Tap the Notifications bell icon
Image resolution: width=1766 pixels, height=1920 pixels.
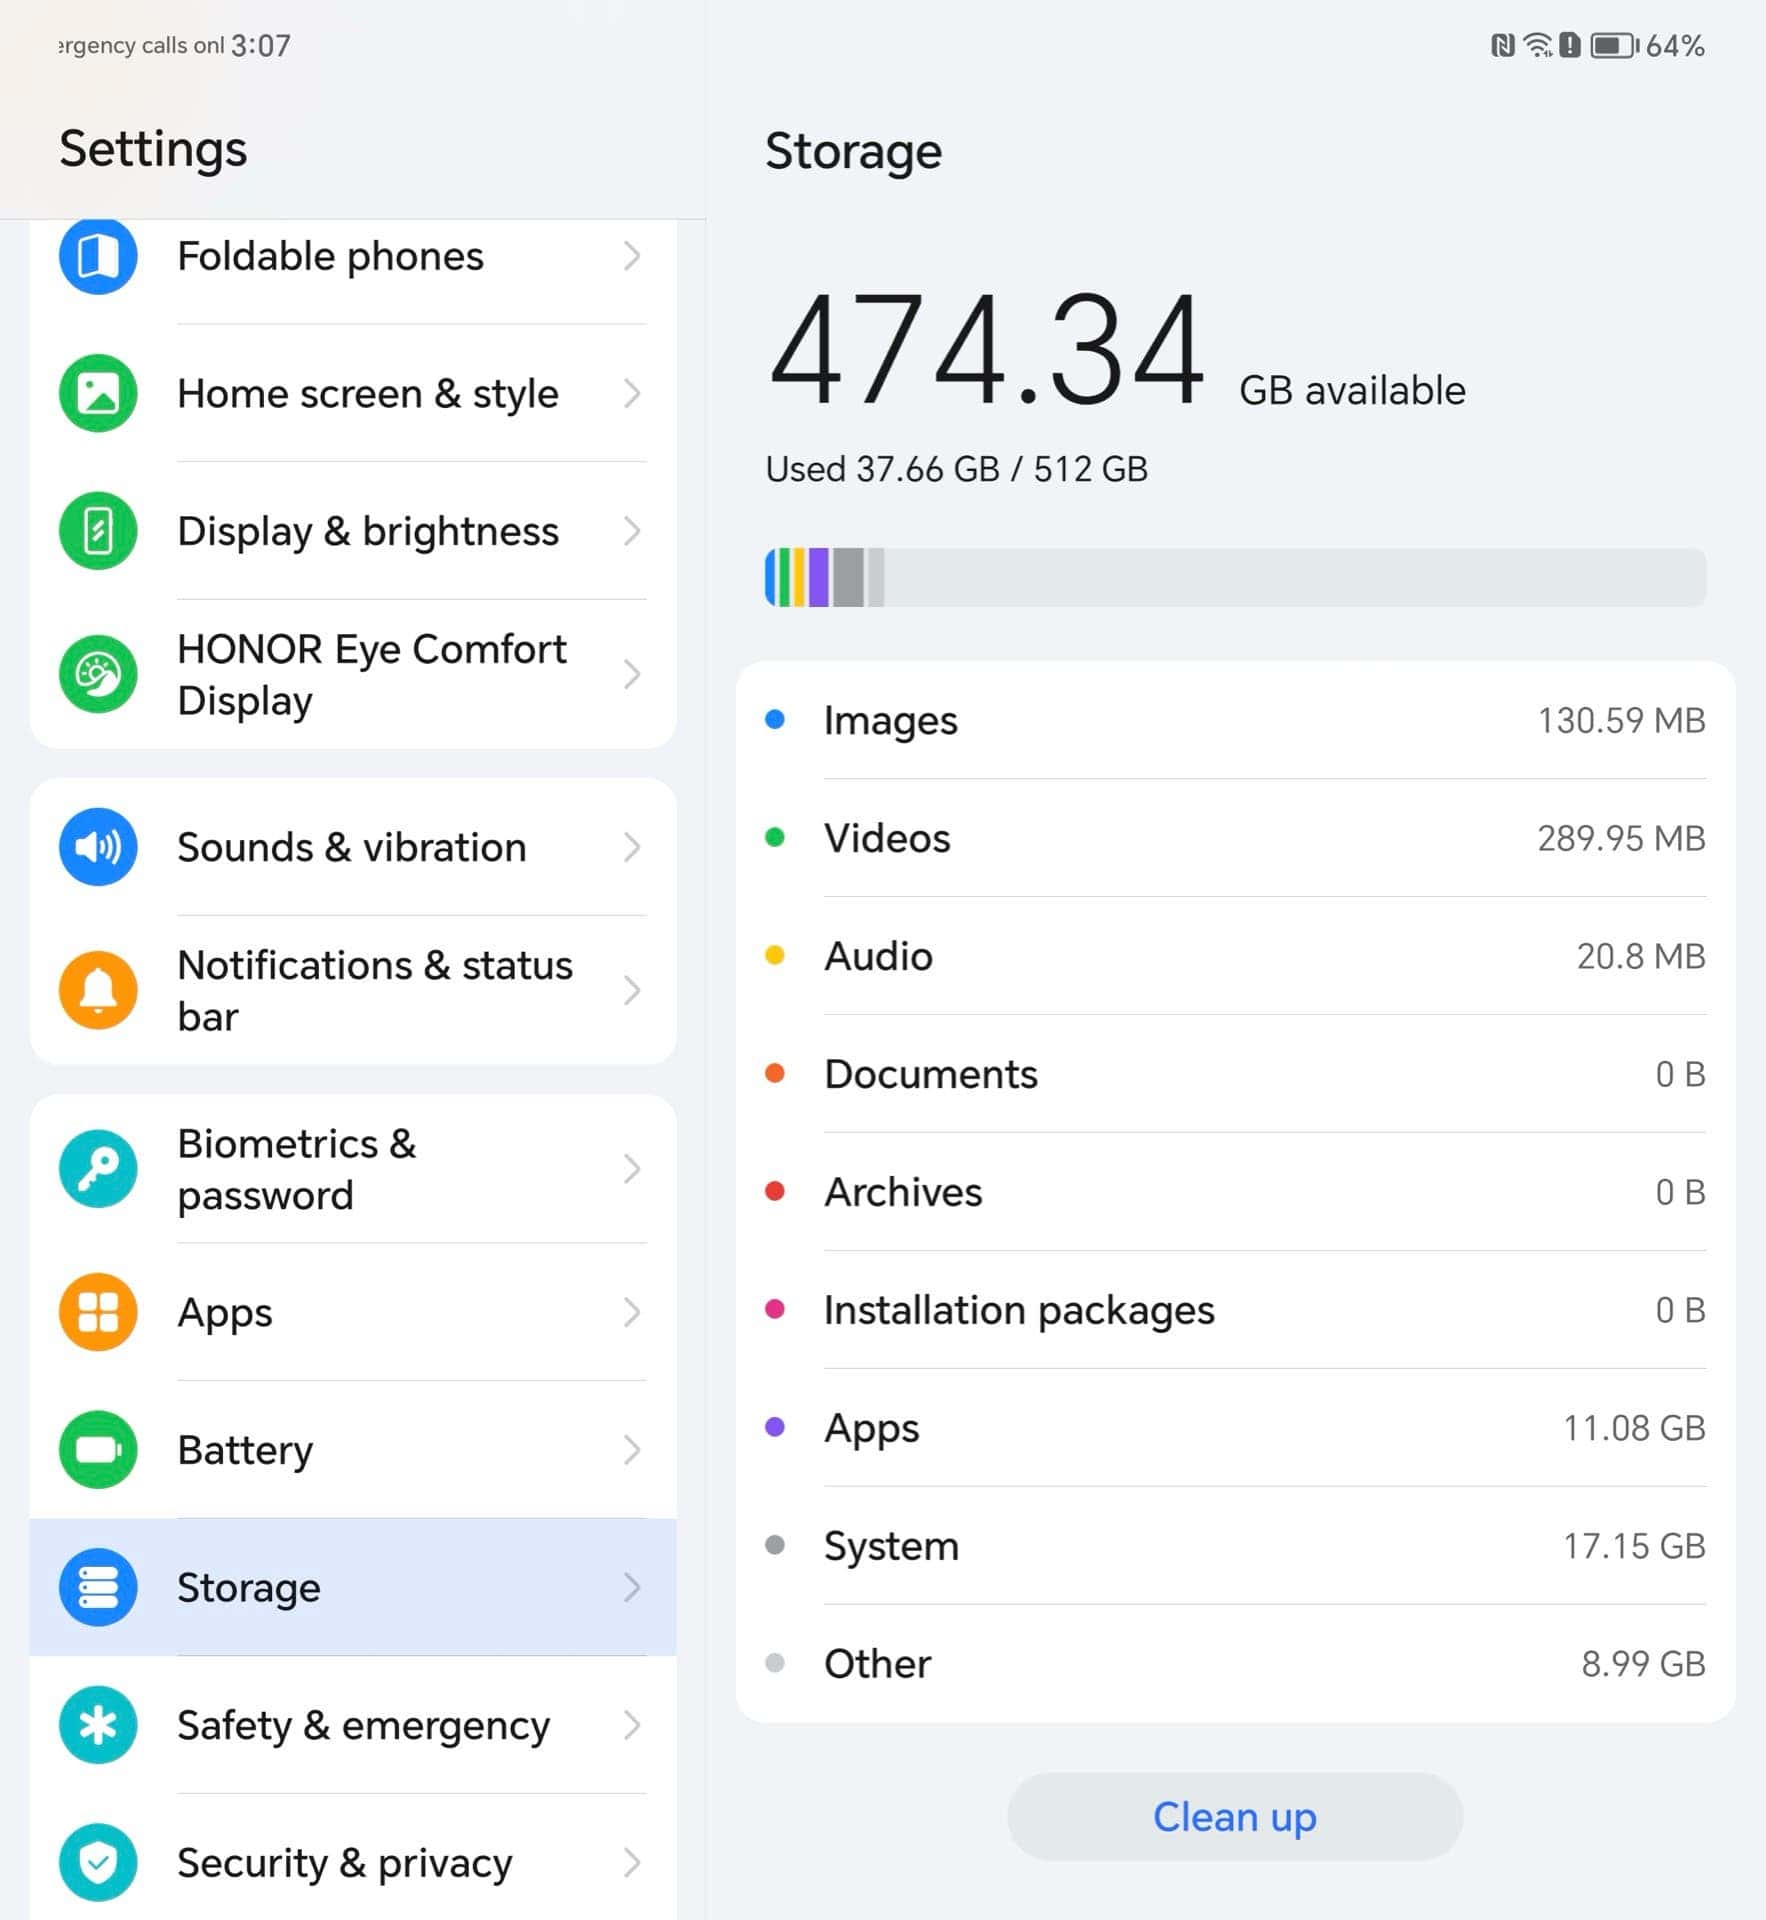(x=98, y=990)
